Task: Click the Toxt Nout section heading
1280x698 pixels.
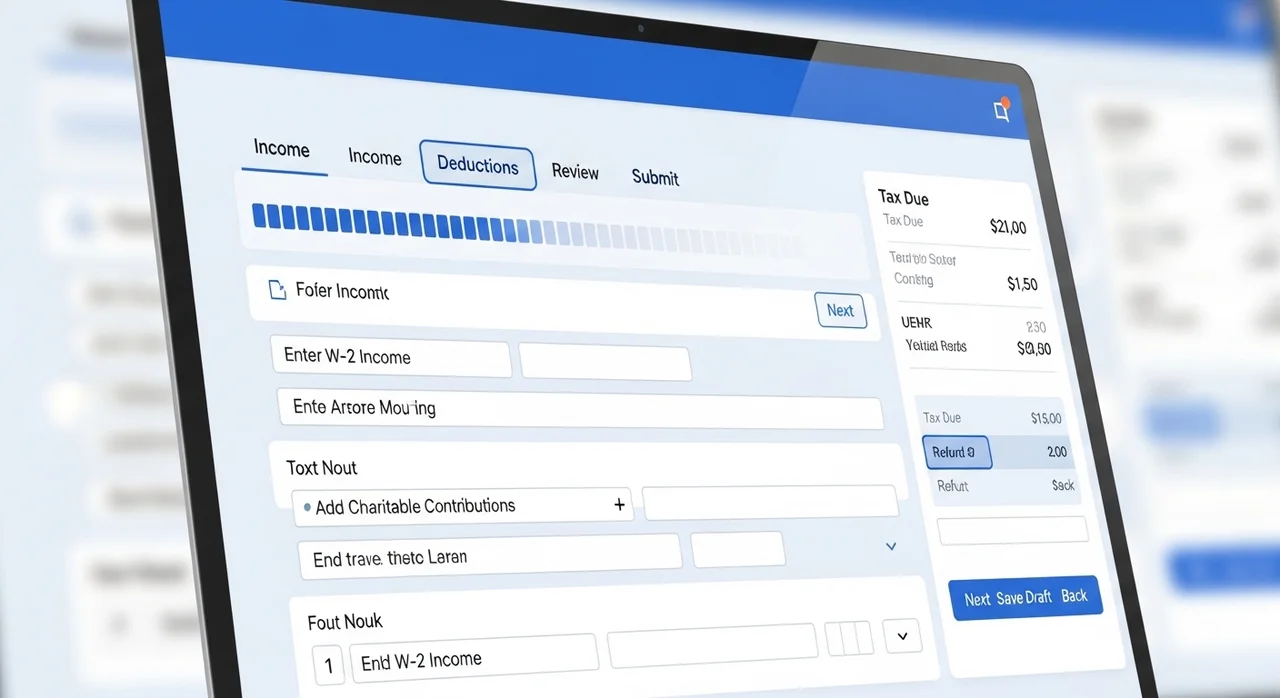Action: (x=321, y=468)
